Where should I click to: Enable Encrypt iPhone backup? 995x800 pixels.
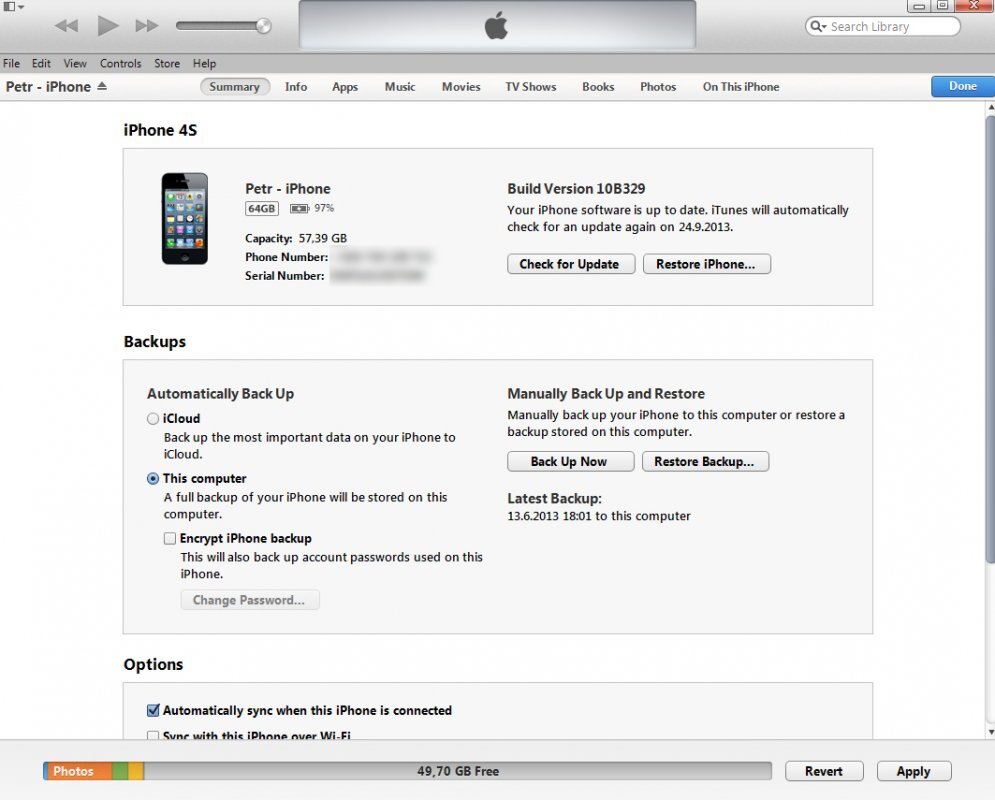[170, 538]
